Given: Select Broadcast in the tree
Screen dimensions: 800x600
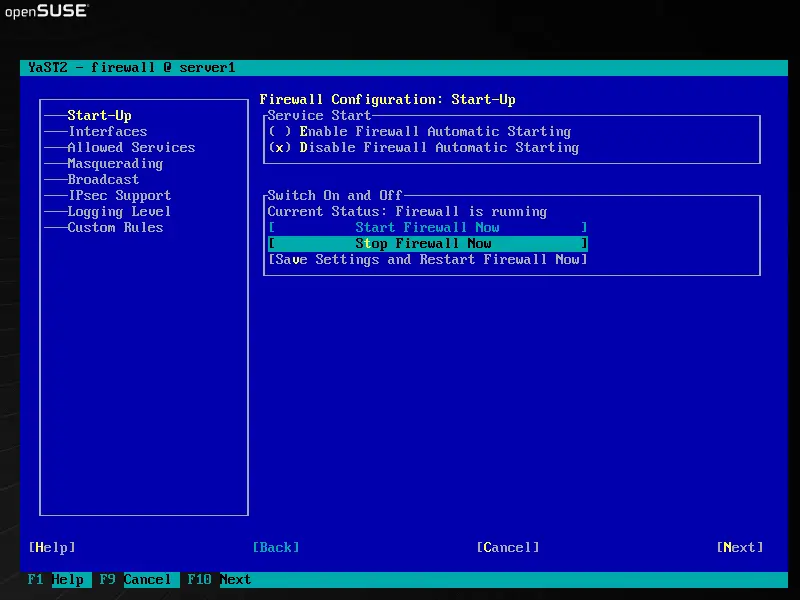Looking at the screenshot, I should [x=103, y=180].
